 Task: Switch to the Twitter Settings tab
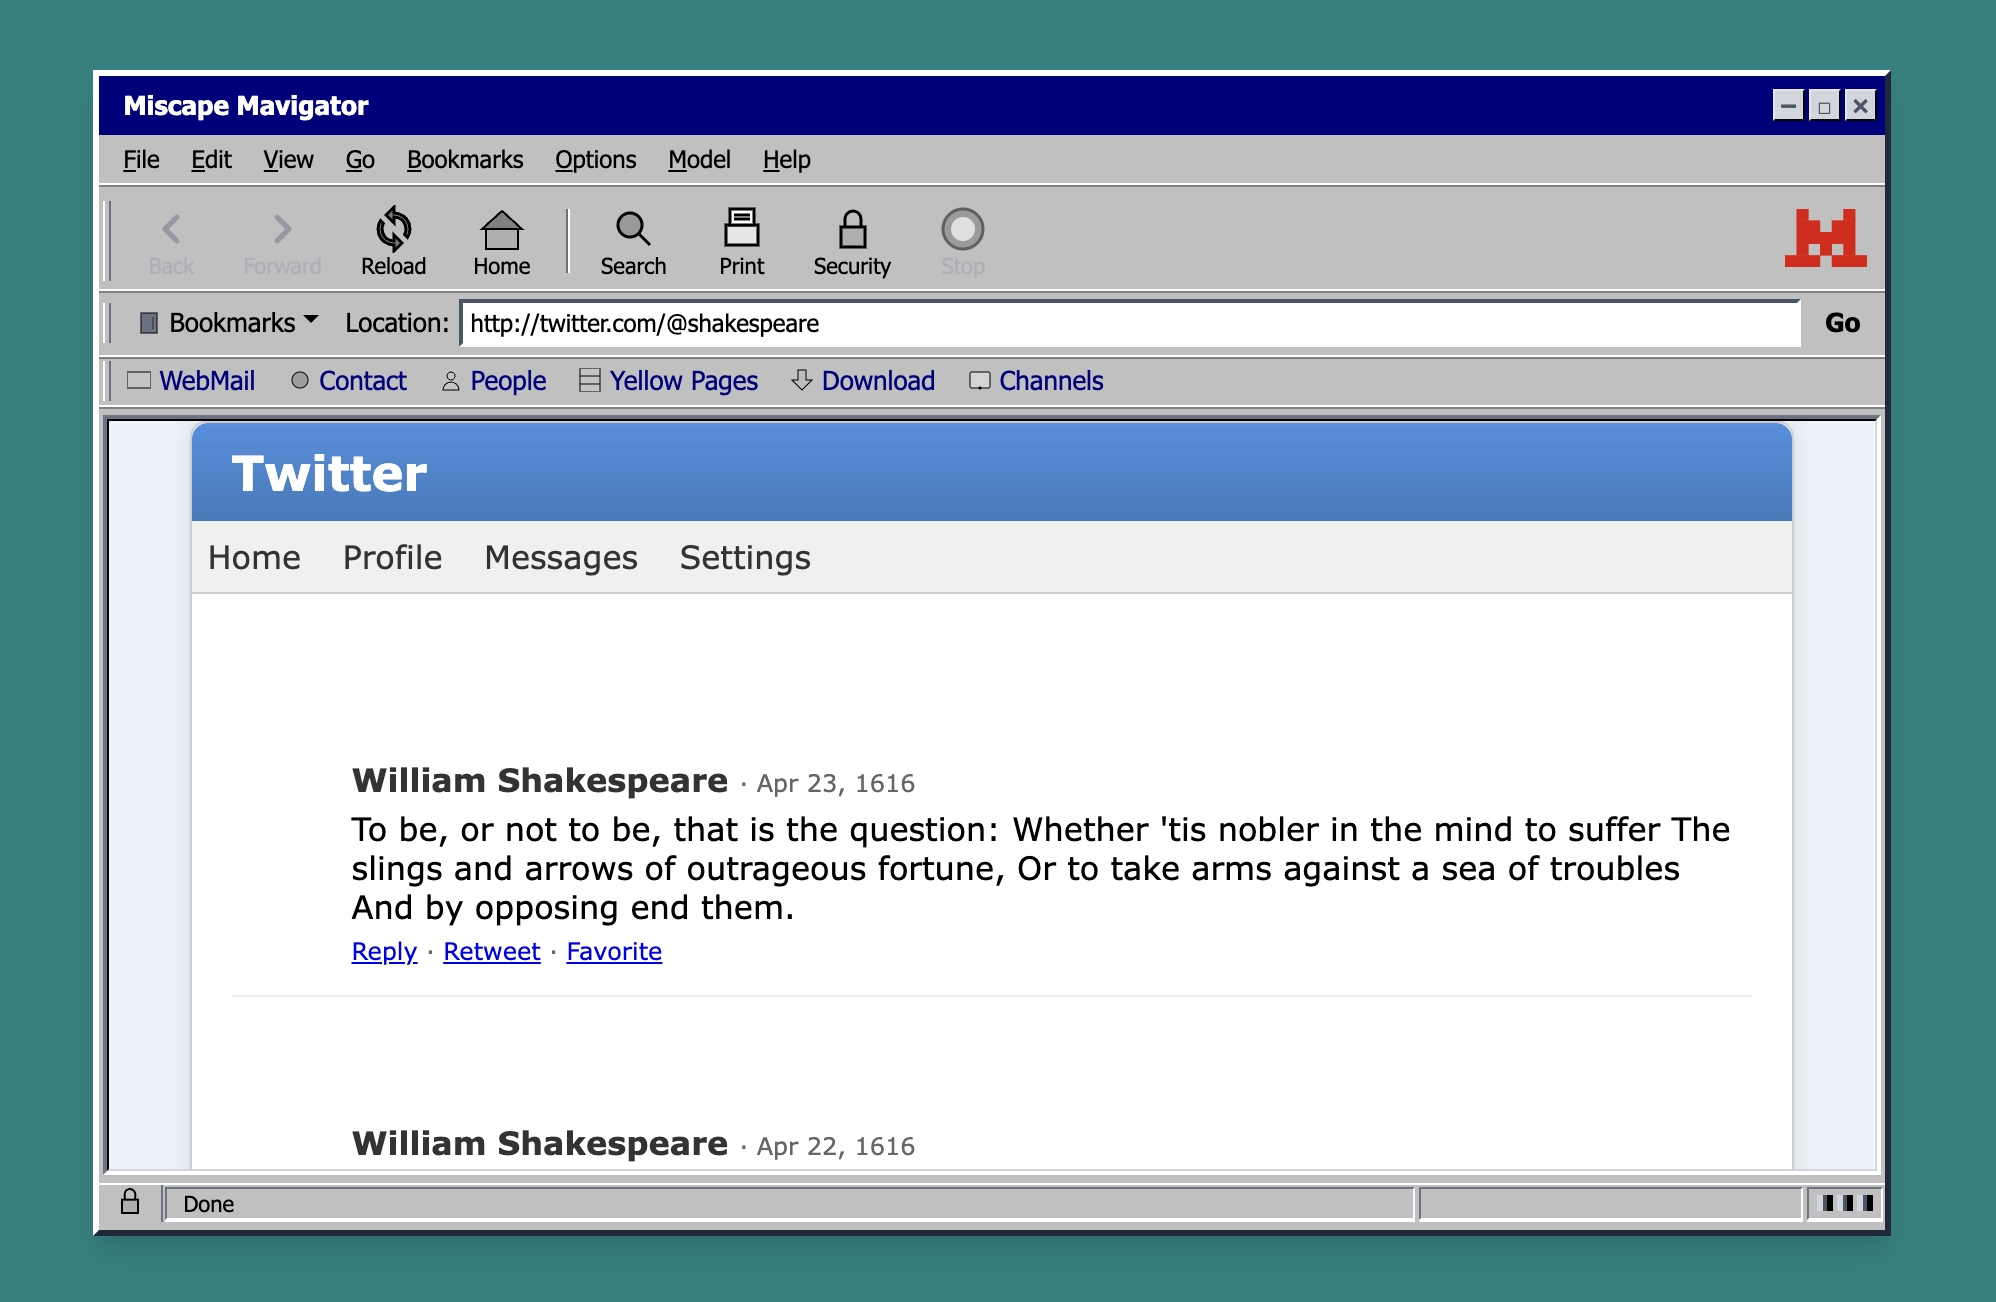point(745,557)
